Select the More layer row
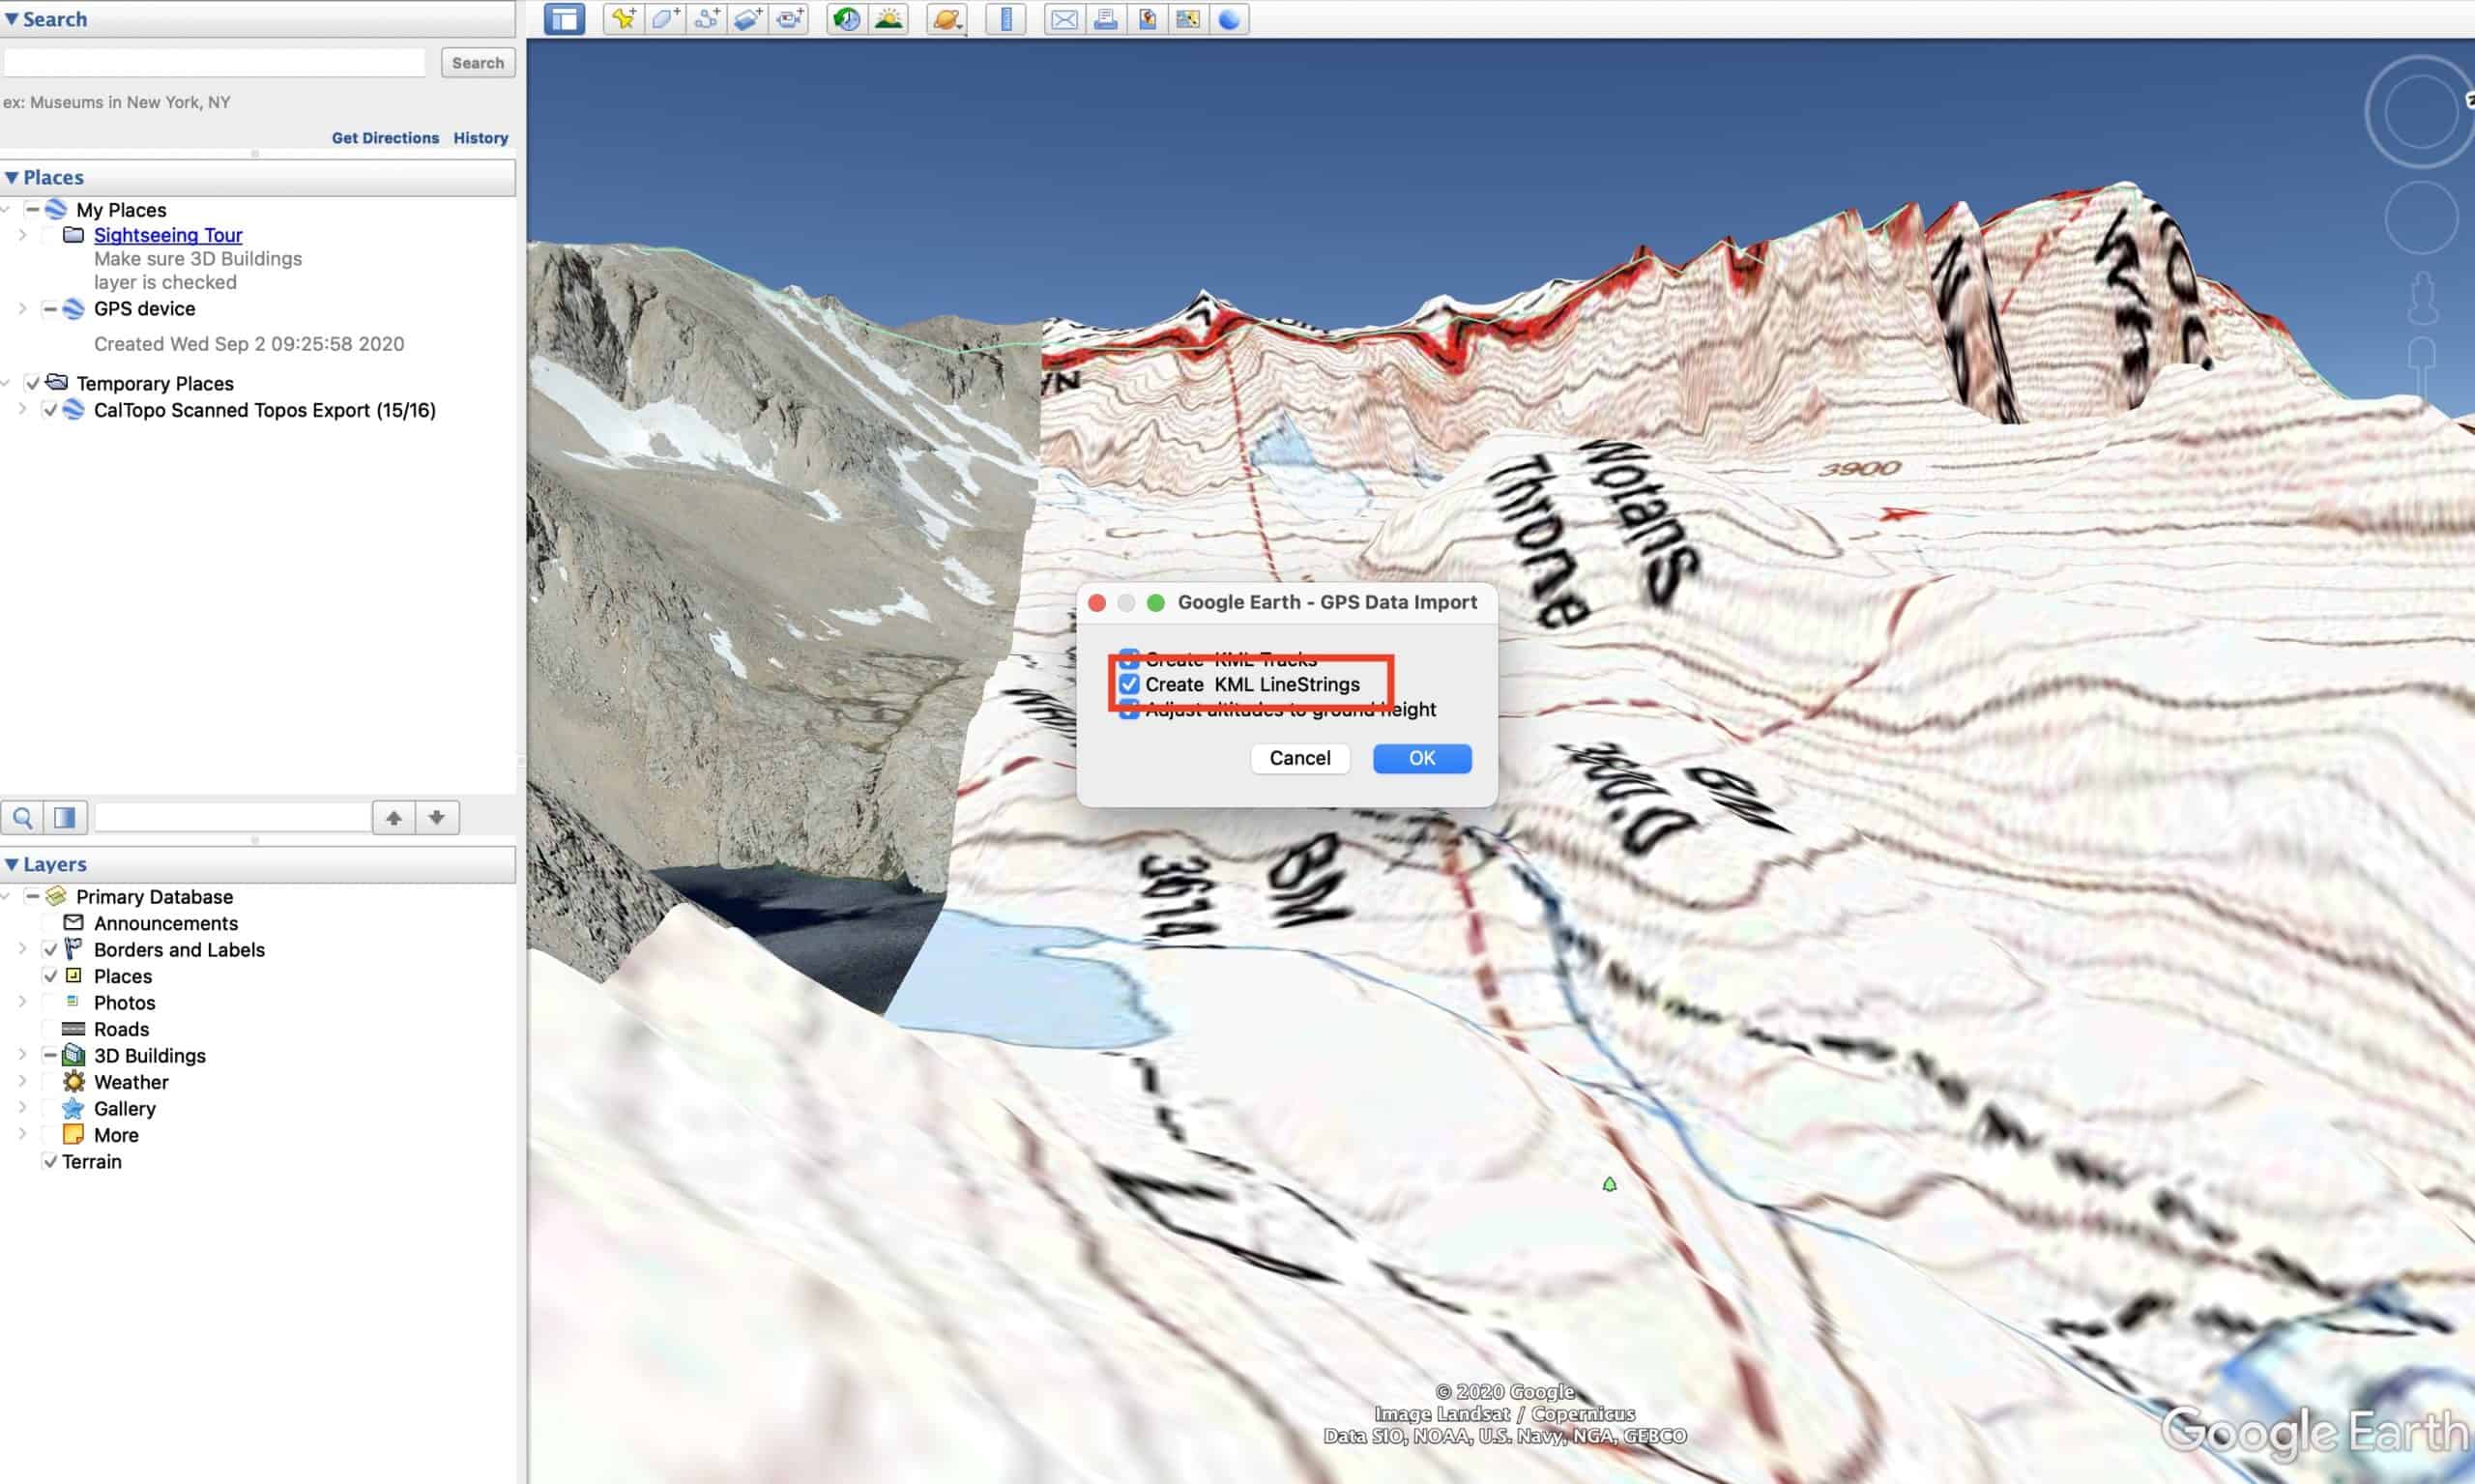 (116, 1135)
